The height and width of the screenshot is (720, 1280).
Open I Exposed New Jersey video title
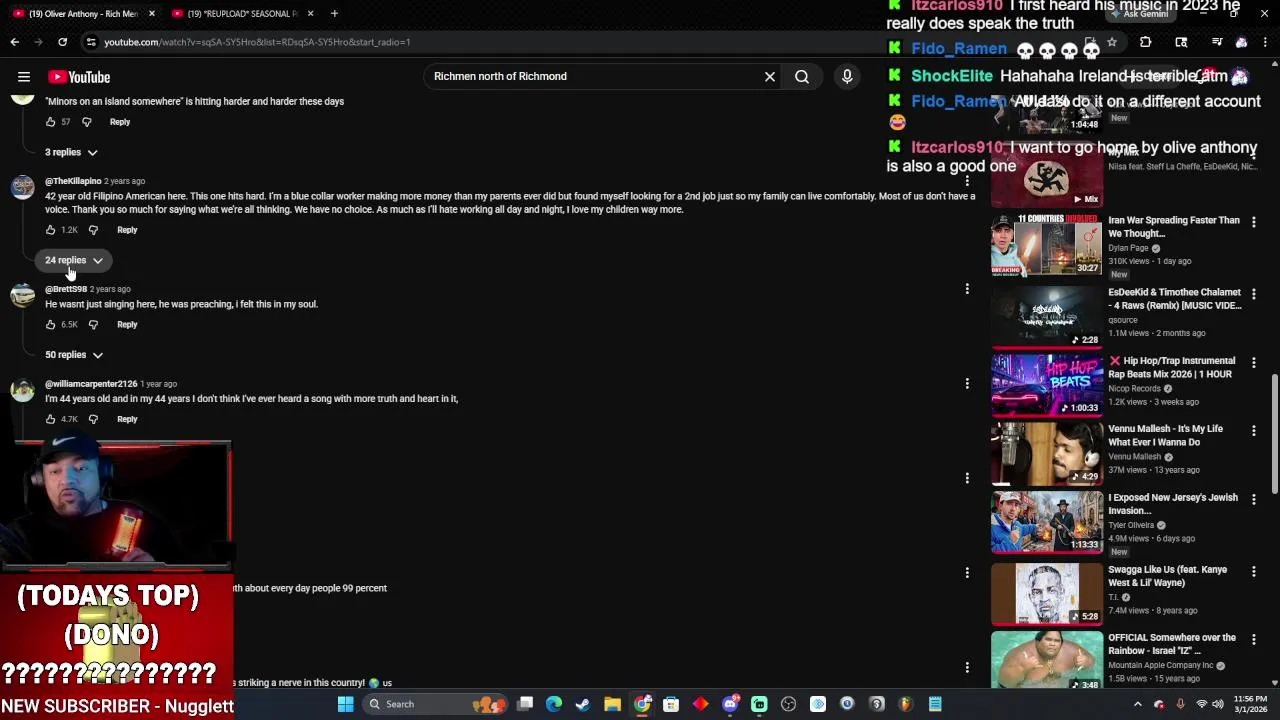[1173, 504]
